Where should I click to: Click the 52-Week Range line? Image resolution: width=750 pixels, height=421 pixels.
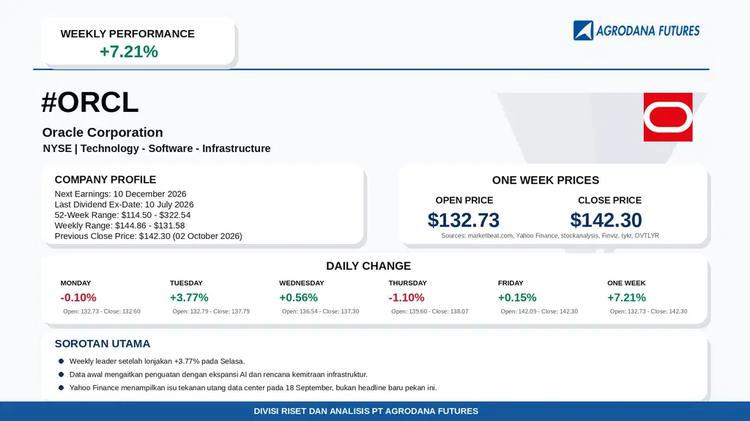pyautogui.click(x=122, y=215)
